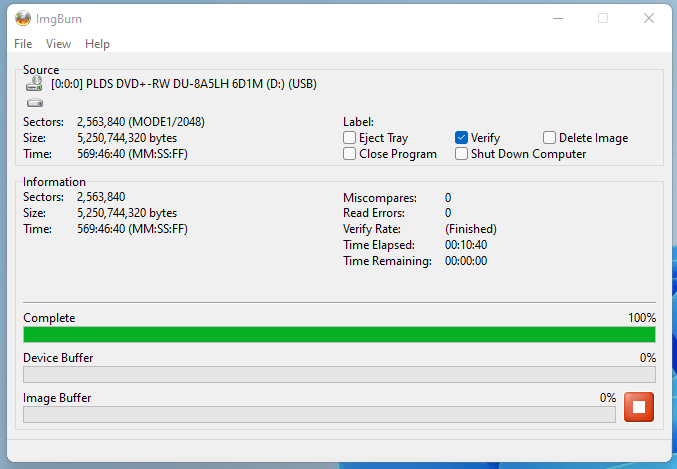677x469 pixels.
Task: Click the 100% completion value
Action: click(642, 318)
